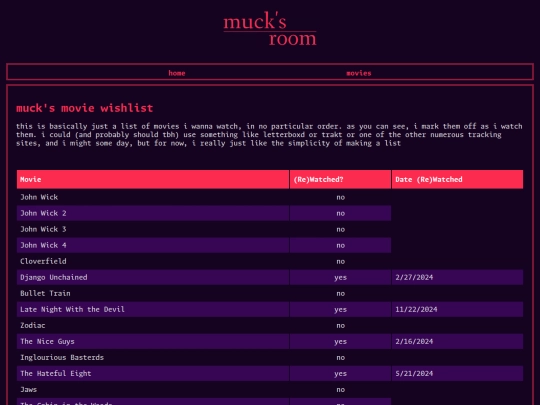Open the home navigation link
Image resolution: width=540 pixels, height=405 pixels.
177,73
